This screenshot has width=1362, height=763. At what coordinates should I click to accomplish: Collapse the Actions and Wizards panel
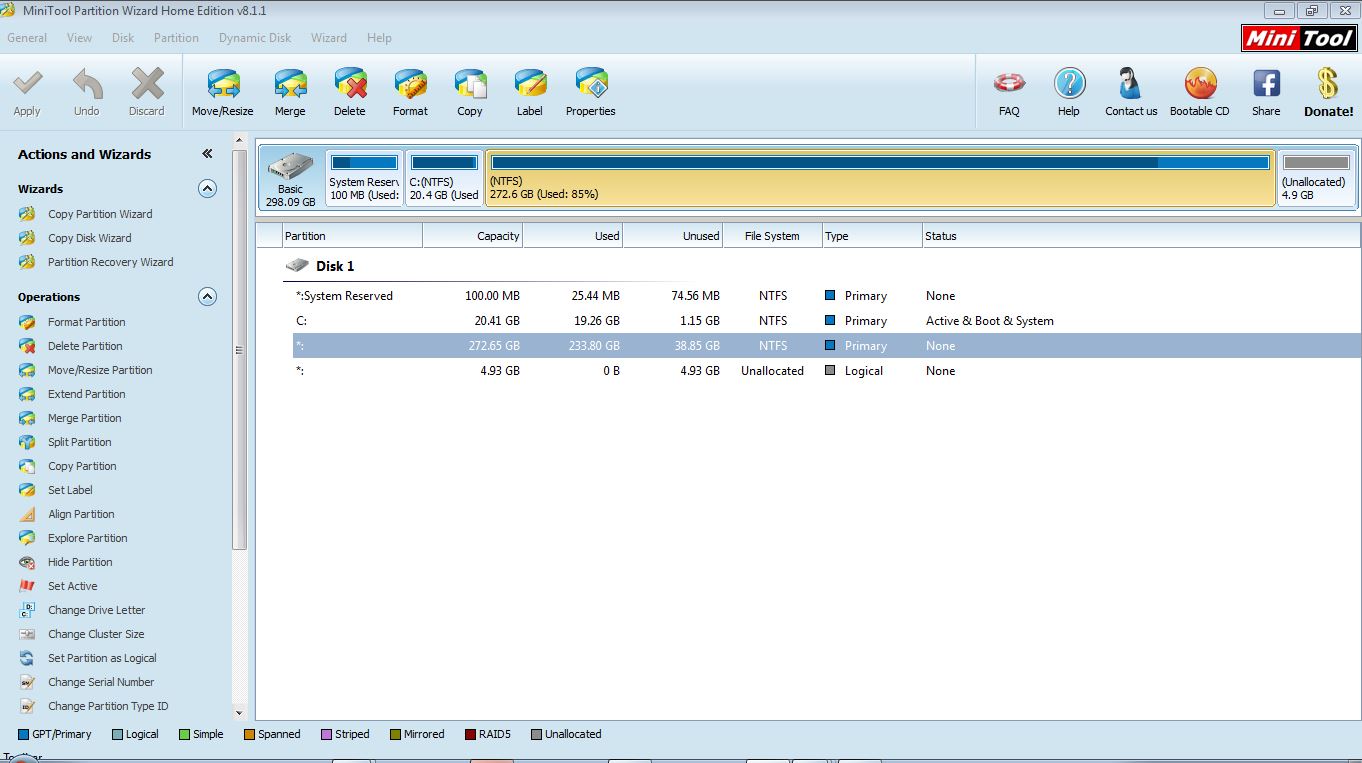pos(207,154)
